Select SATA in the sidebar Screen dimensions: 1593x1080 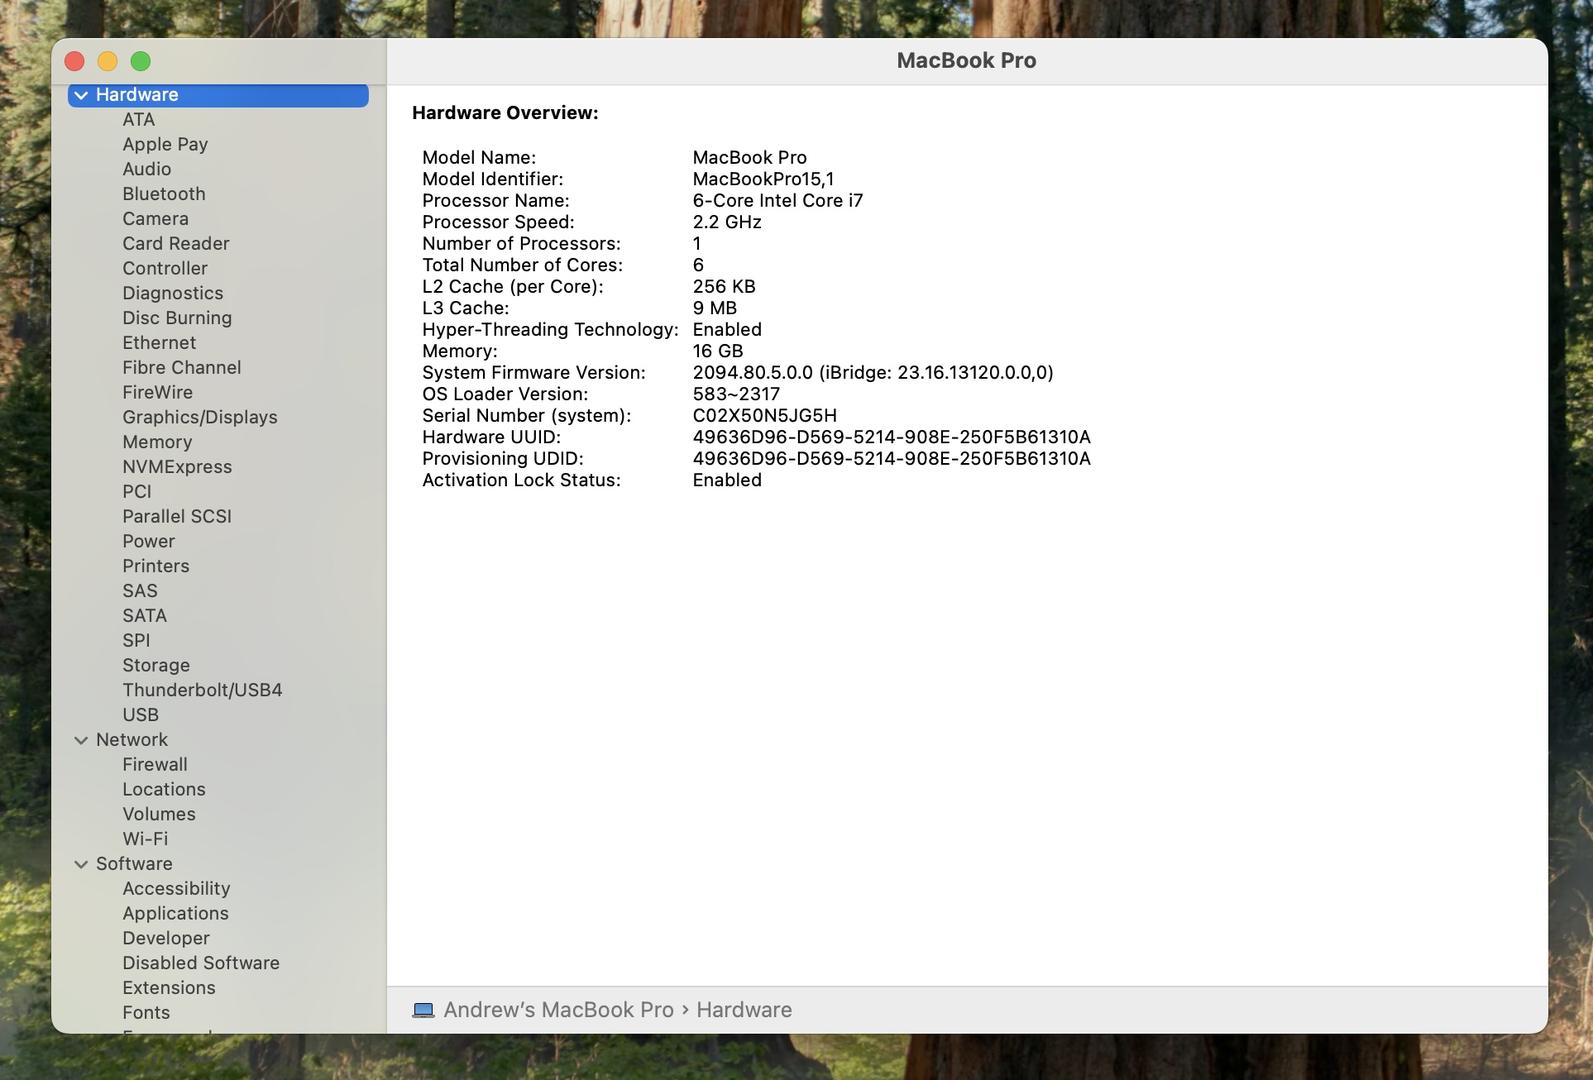coord(145,616)
